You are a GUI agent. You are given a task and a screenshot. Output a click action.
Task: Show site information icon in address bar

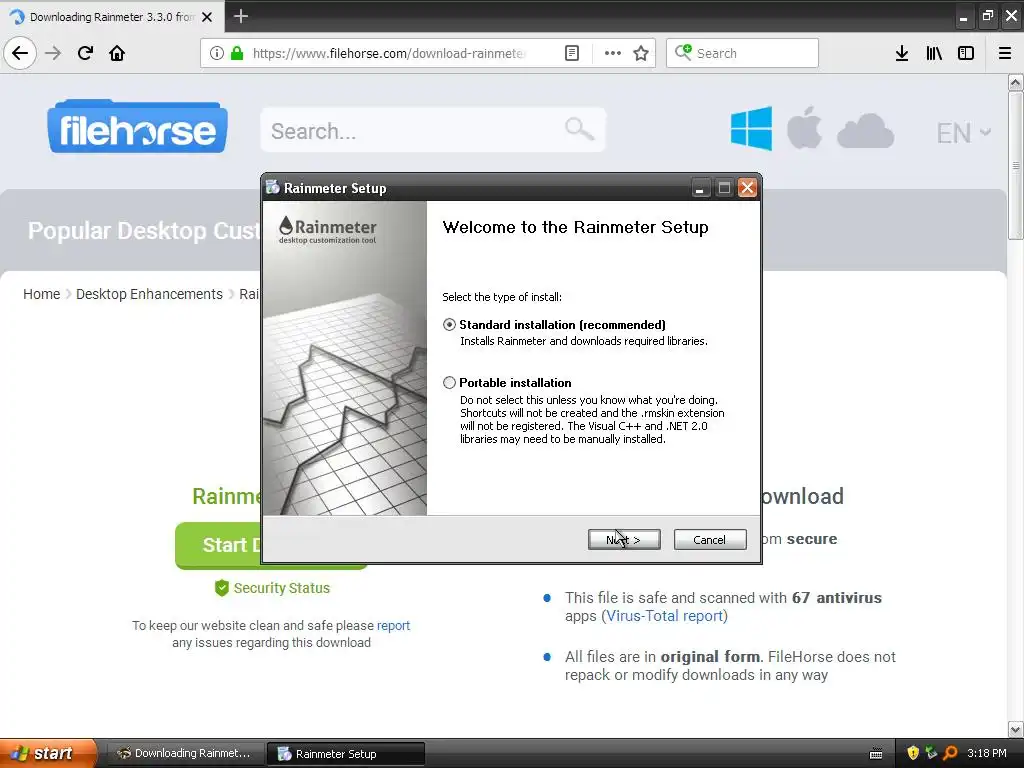click(217, 53)
